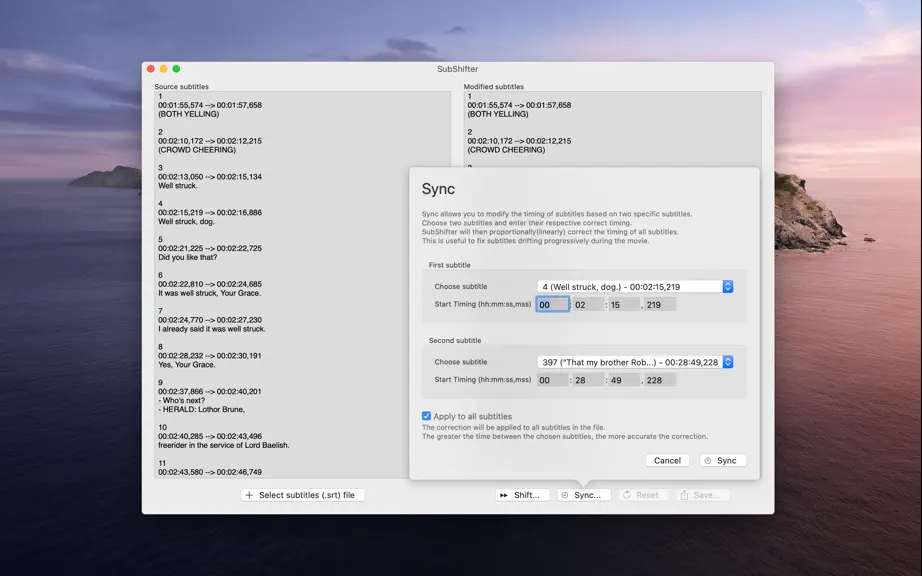Viewport: 922px width, 576px height.
Task: Click the second subtitle hours field
Action: click(x=553, y=380)
